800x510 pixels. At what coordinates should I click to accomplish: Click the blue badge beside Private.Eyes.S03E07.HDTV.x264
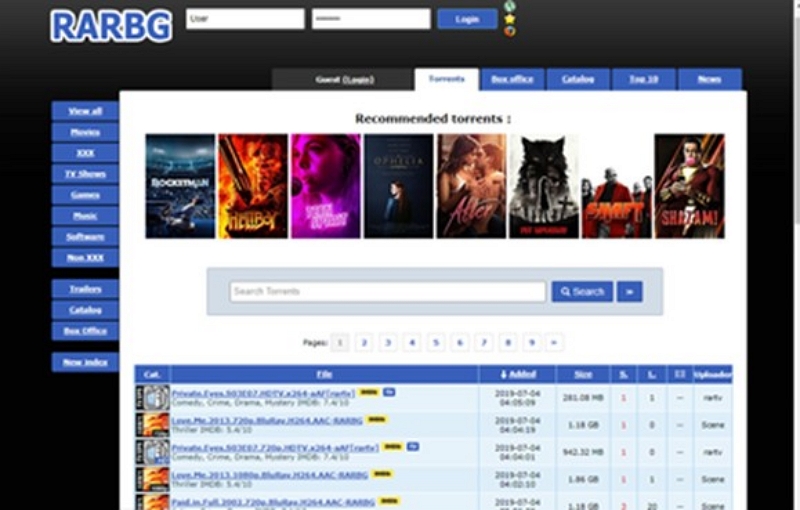[389, 392]
